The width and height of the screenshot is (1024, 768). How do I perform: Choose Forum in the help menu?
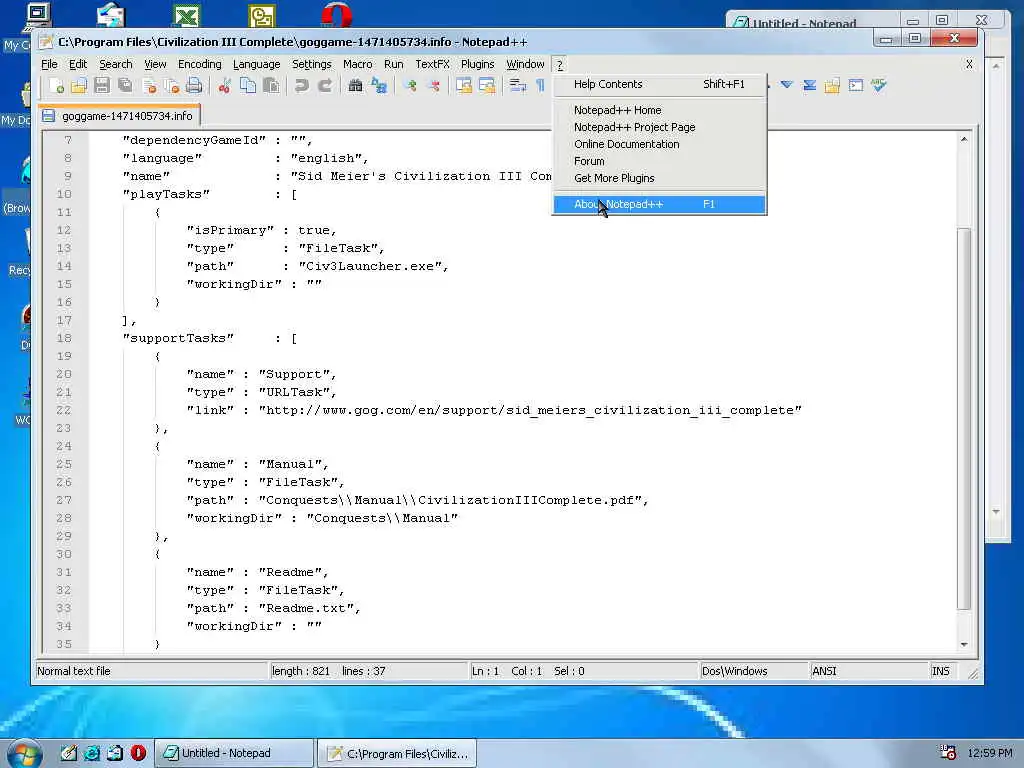click(659, 161)
